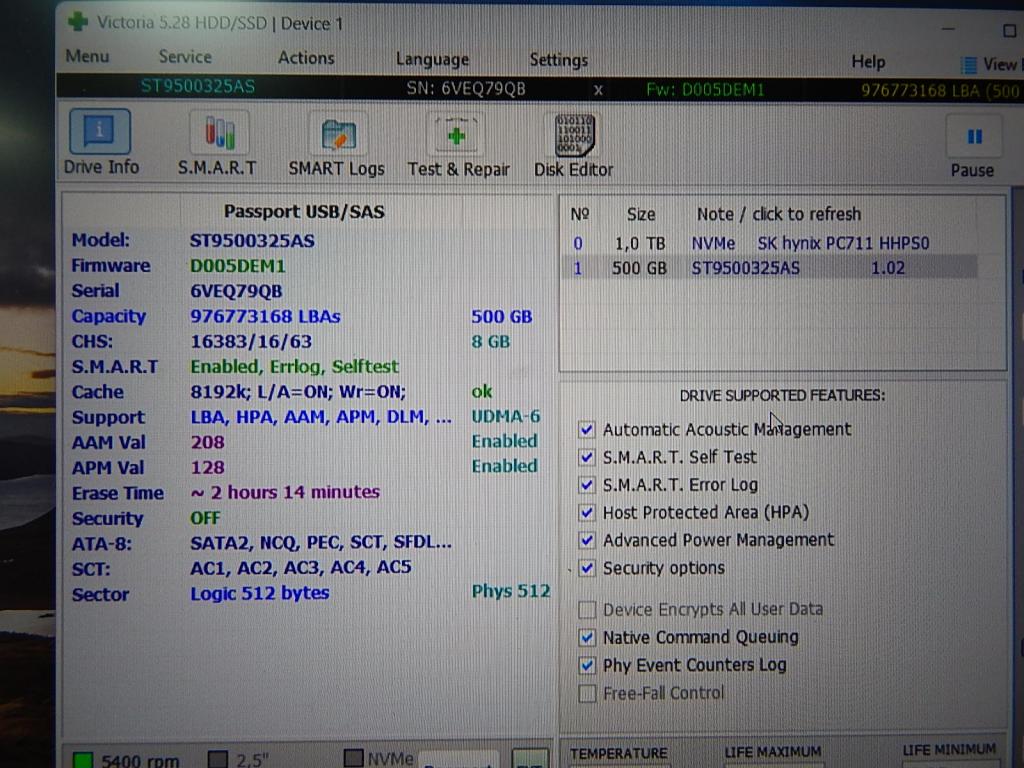Toggle Phy Event Counters Log checkbox
The image size is (1024, 768).
586,665
